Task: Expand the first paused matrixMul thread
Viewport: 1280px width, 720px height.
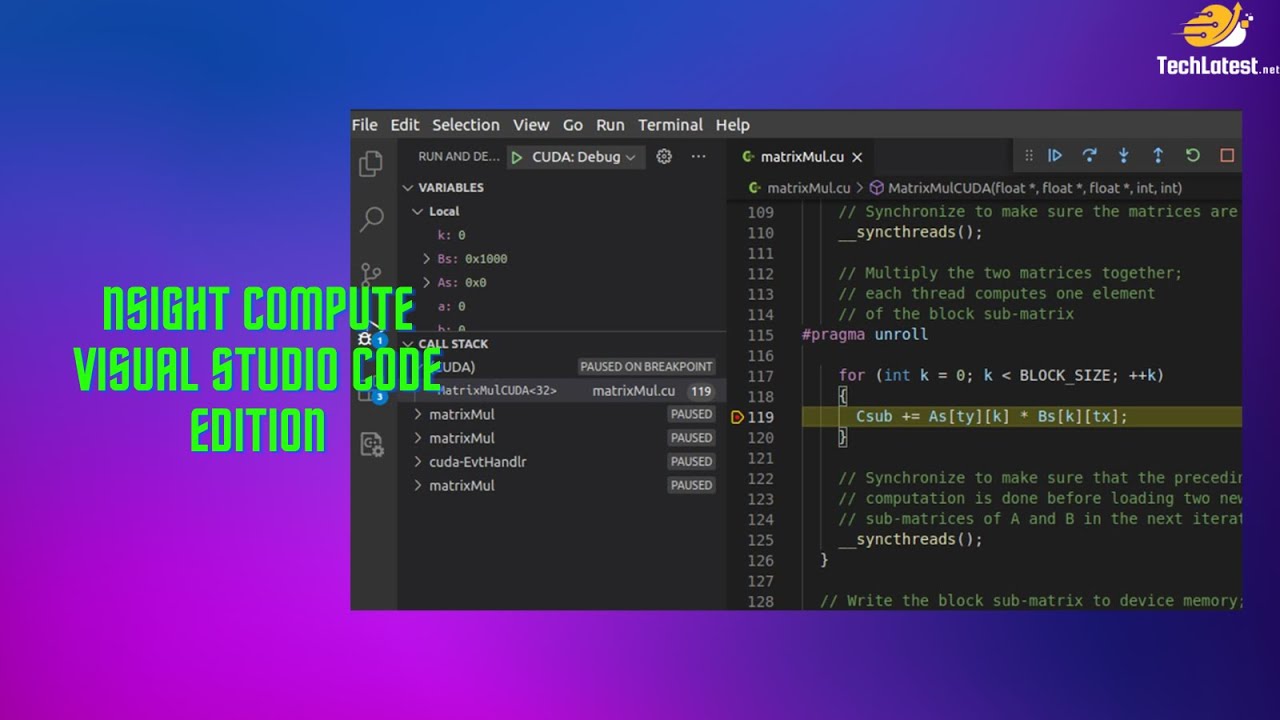Action: pyautogui.click(x=419, y=414)
